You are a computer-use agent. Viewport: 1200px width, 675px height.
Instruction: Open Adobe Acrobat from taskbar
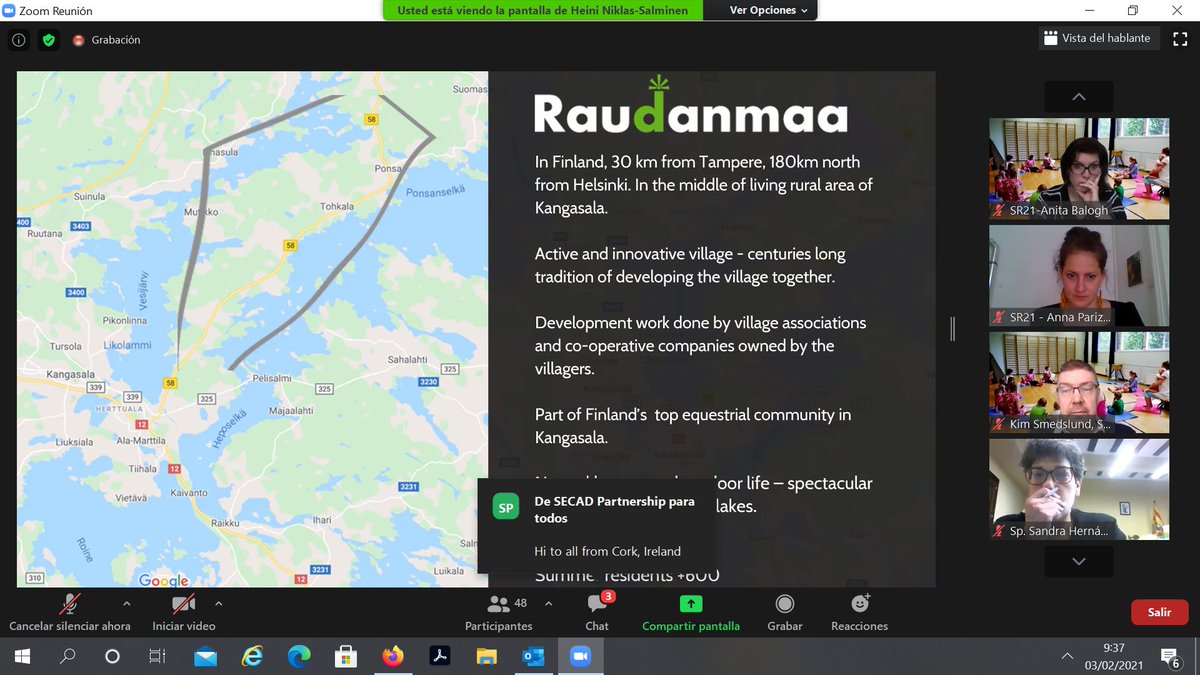click(439, 656)
